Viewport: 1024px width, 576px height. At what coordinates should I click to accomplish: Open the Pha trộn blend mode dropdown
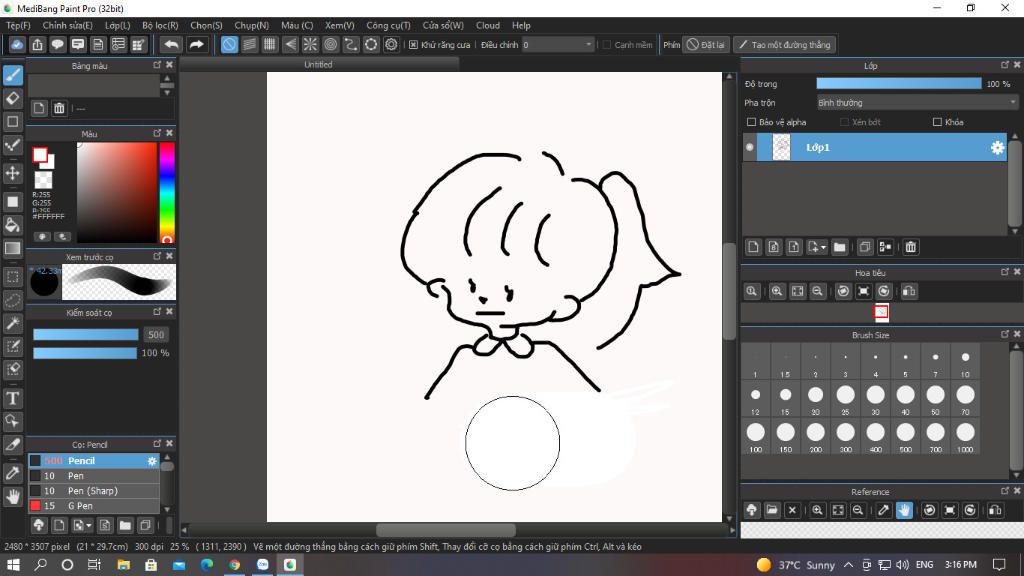point(917,103)
